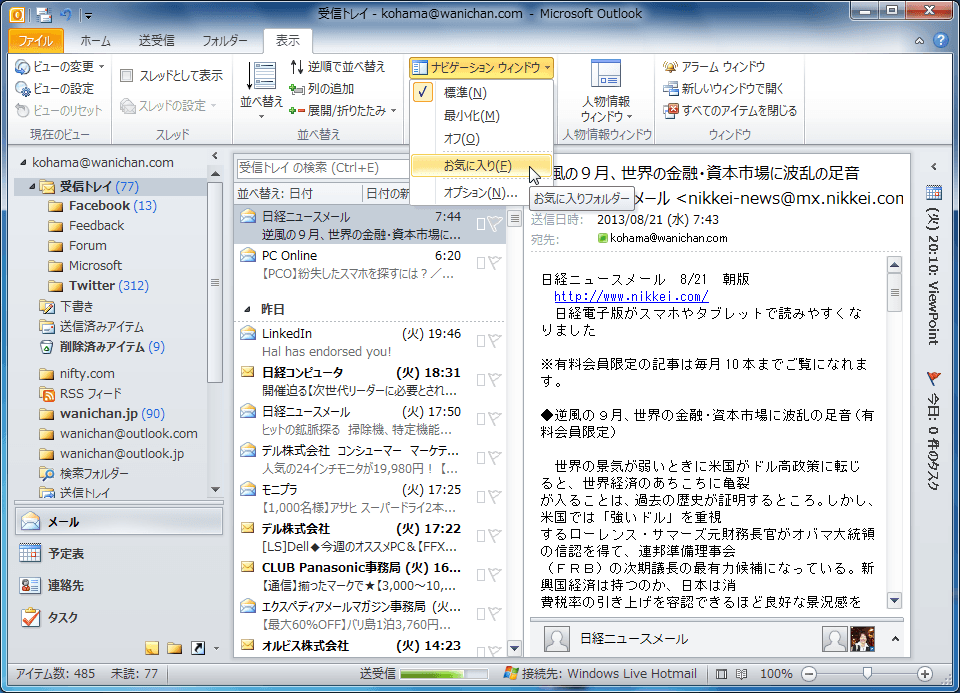Image resolution: width=960 pixels, height=693 pixels.
Task: Expand the To-Do bar chevron
Action: [x=934, y=167]
